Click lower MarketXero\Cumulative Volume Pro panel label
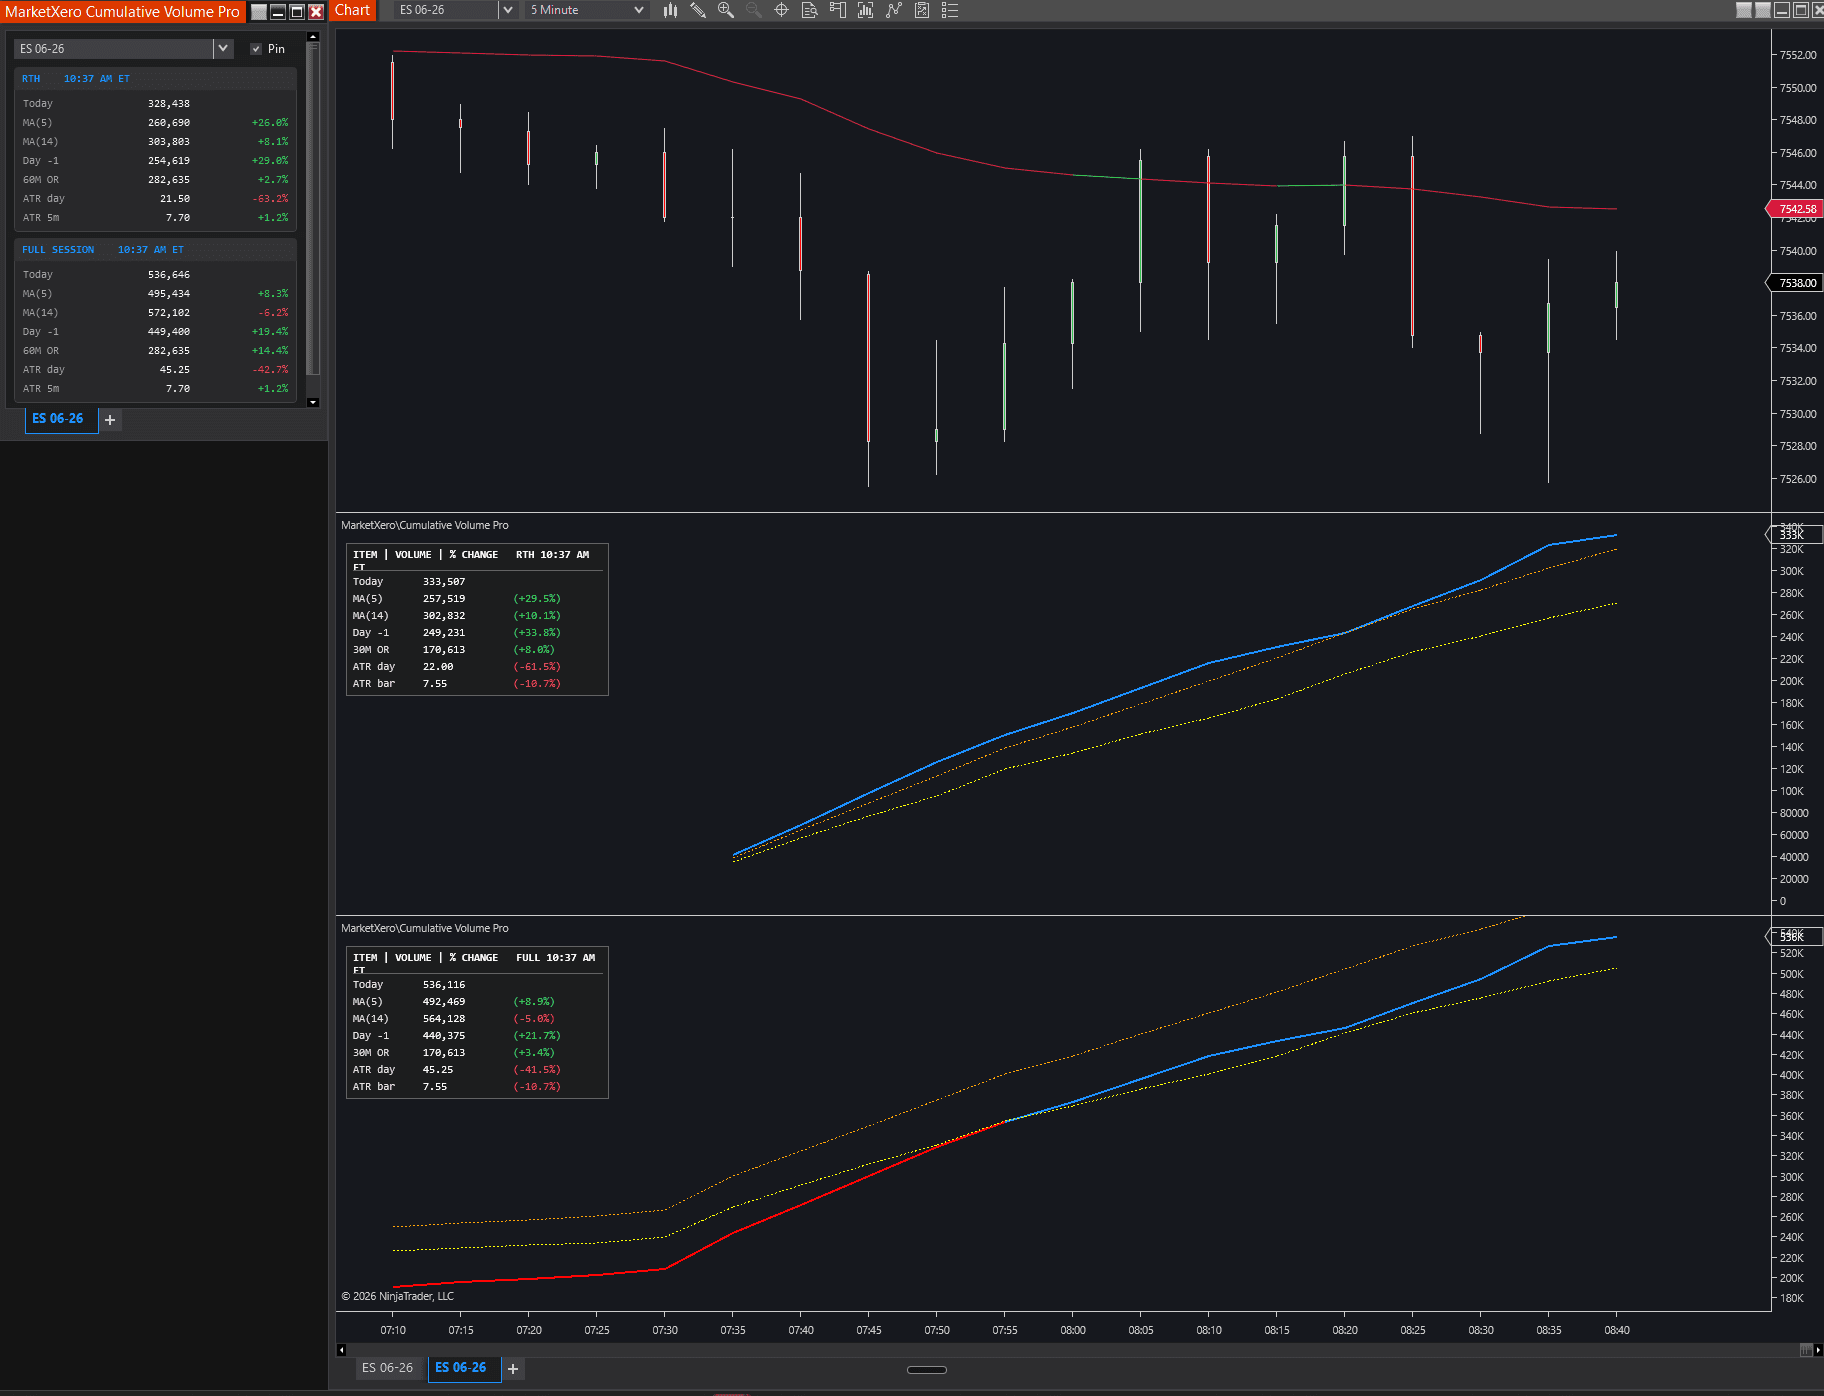This screenshot has width=1824, height=1396. [425, 928]
